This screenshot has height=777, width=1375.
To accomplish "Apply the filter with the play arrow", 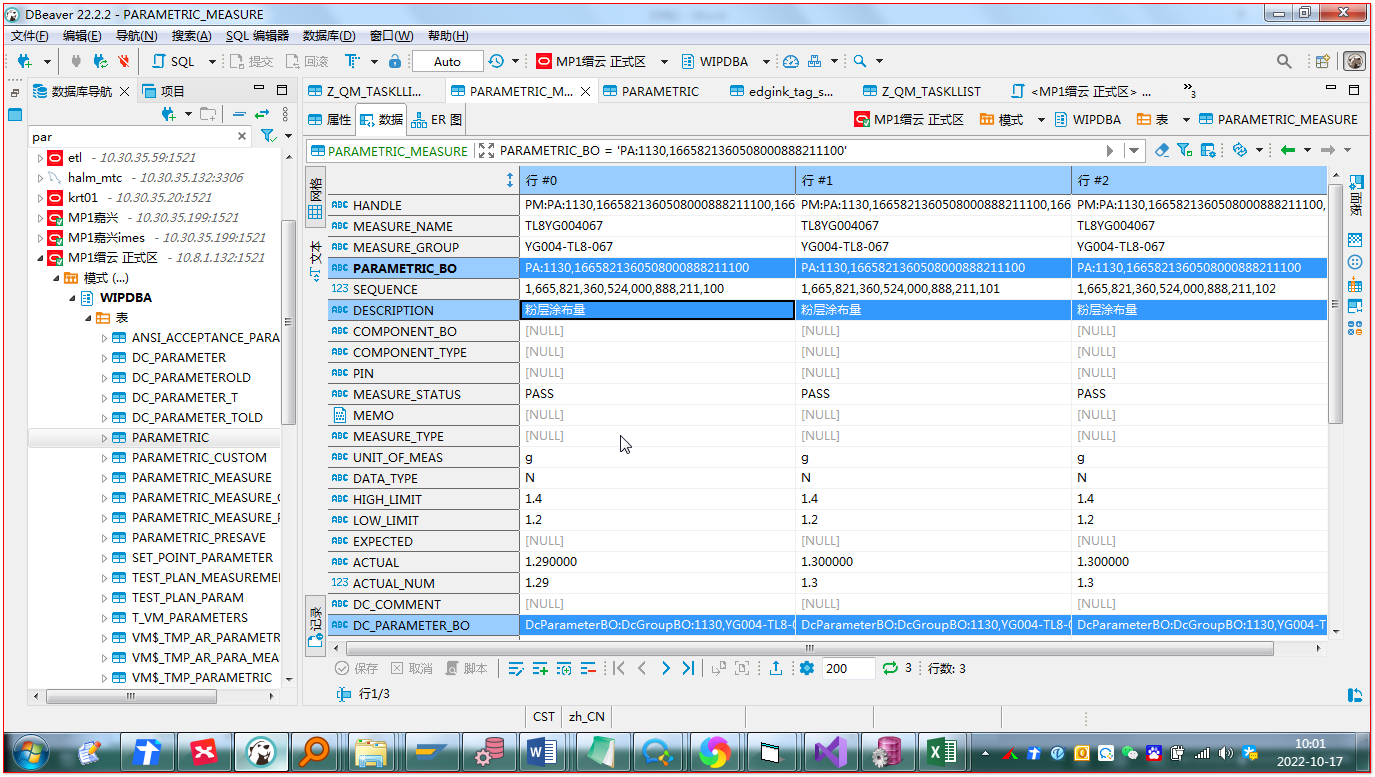I will point(1110,150).
